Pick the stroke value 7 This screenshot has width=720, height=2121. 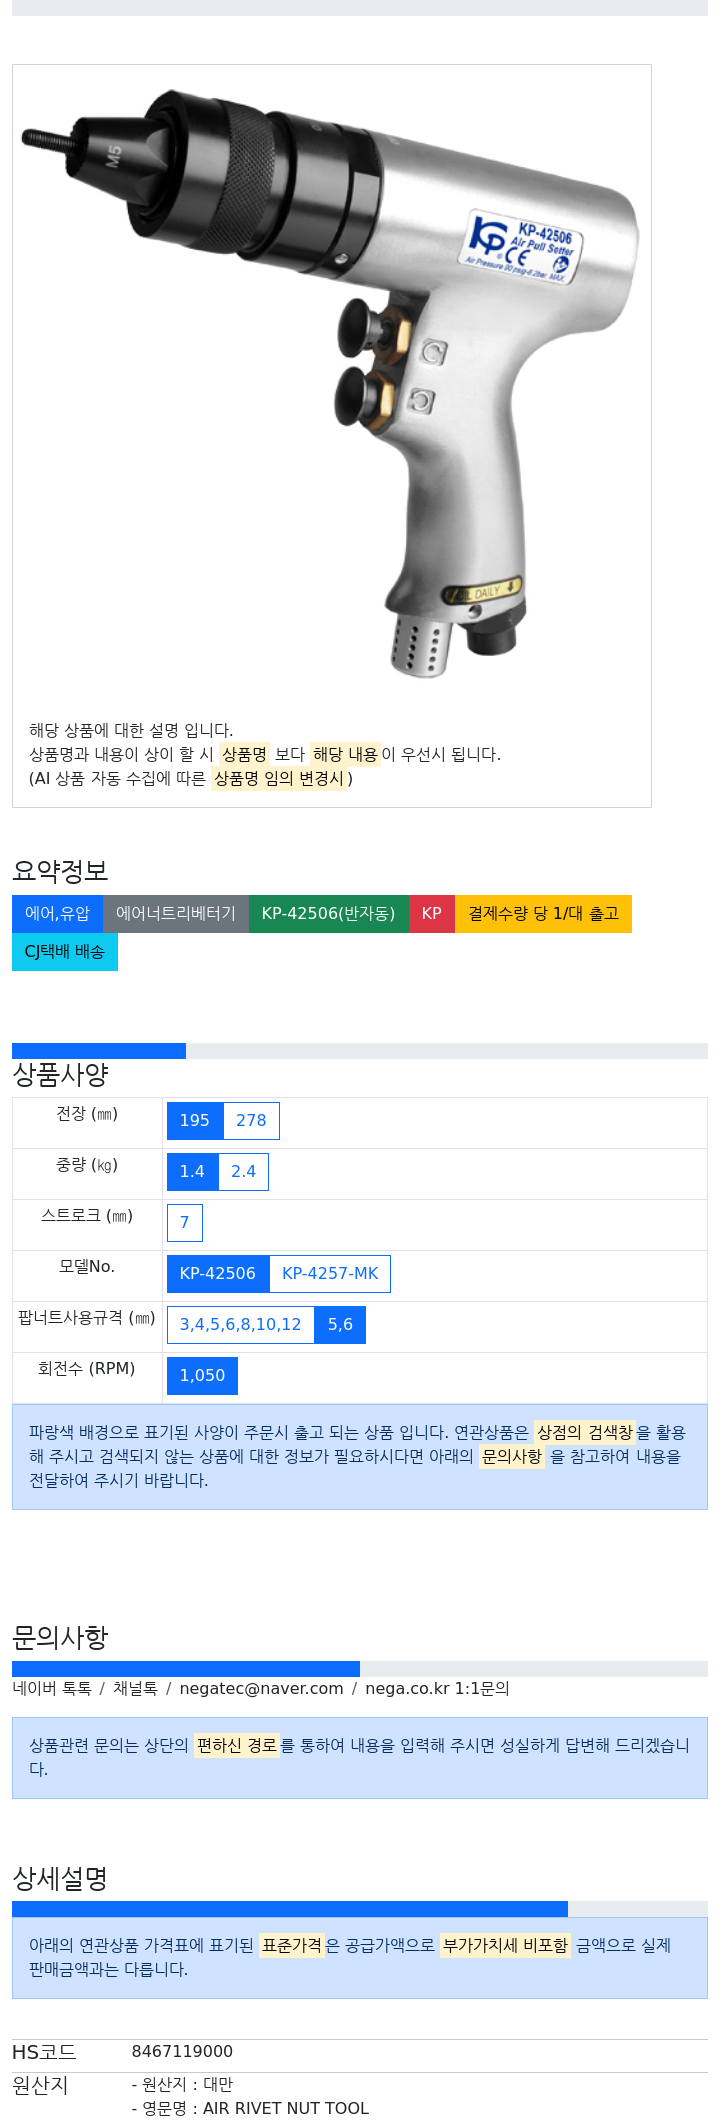coord(185,1223)
